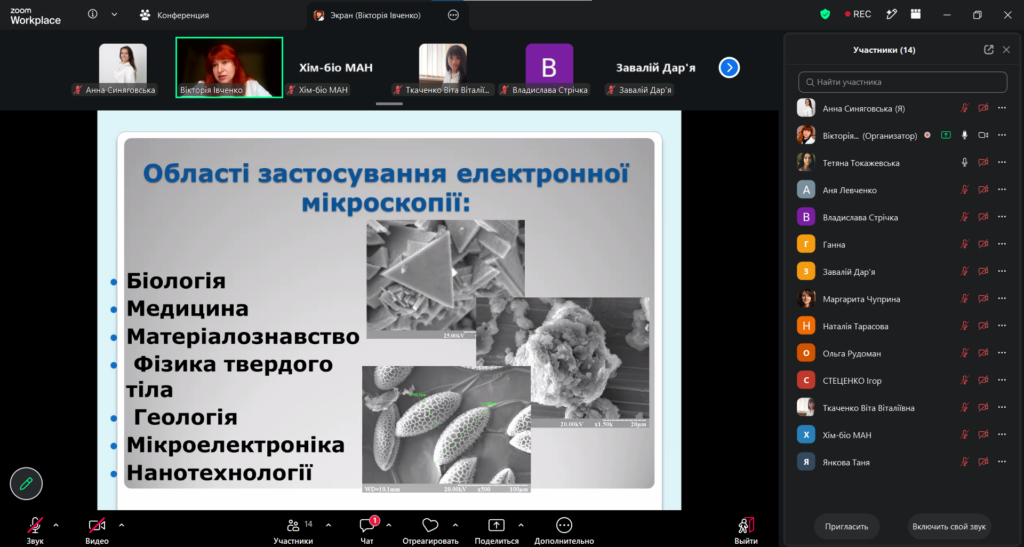
Task: Click camera-off icon for Владислава Стрічка in list
Action: pyautogui.click(x=983, y=217)
